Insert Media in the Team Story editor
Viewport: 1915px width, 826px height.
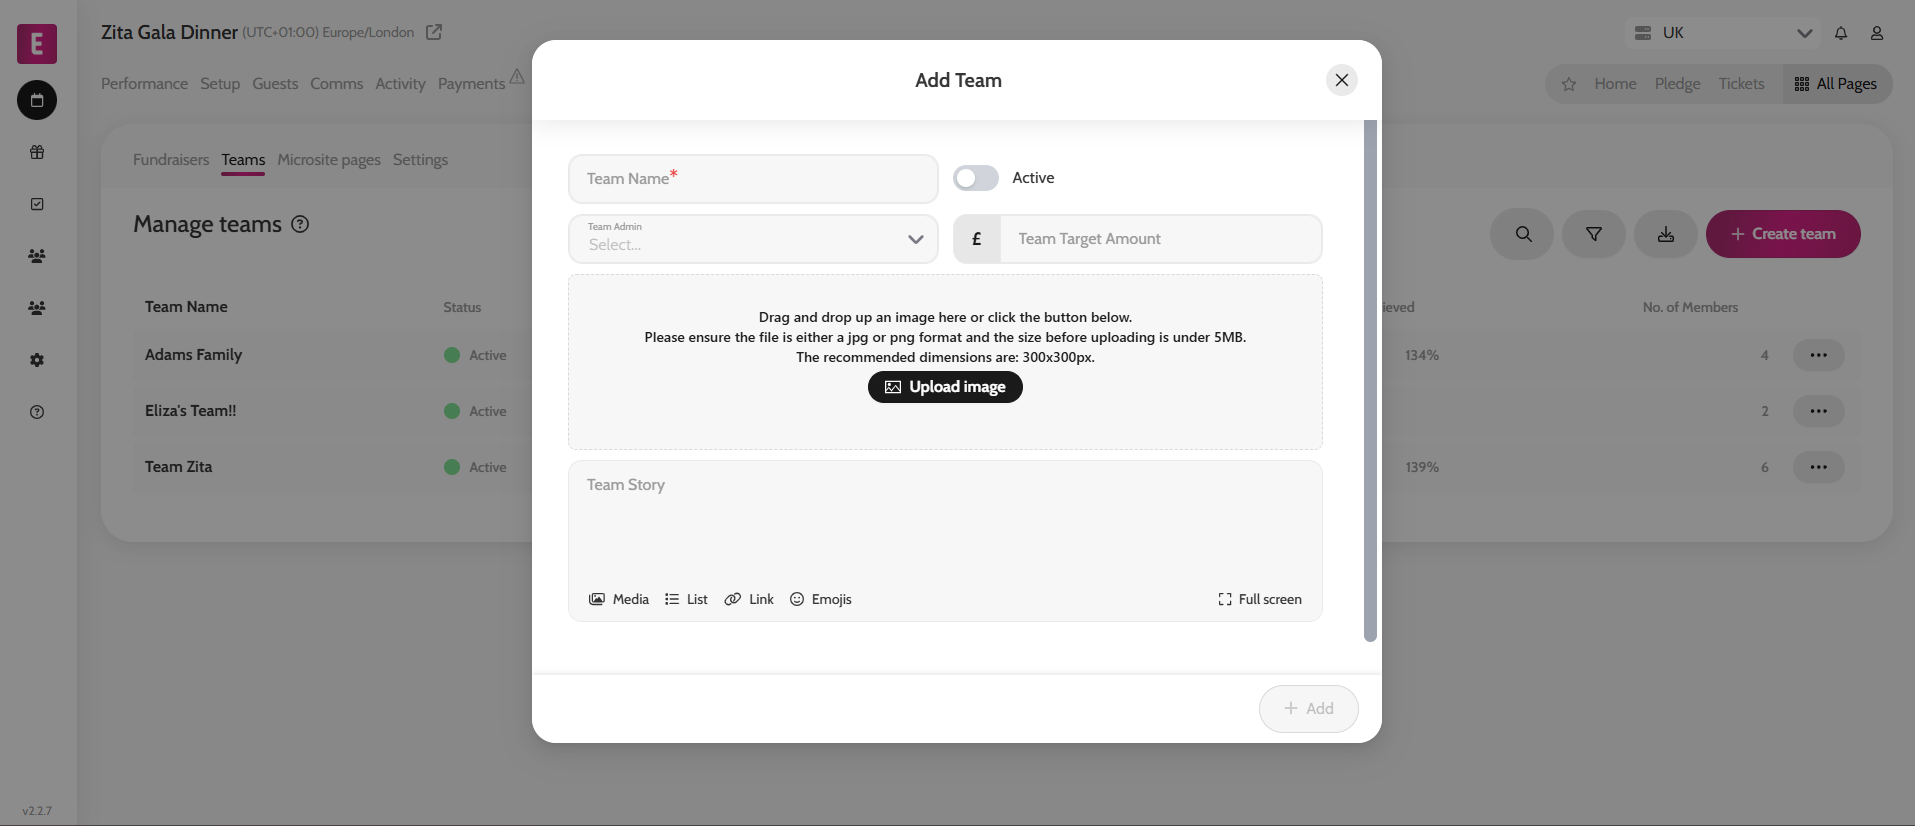(619, 599)
